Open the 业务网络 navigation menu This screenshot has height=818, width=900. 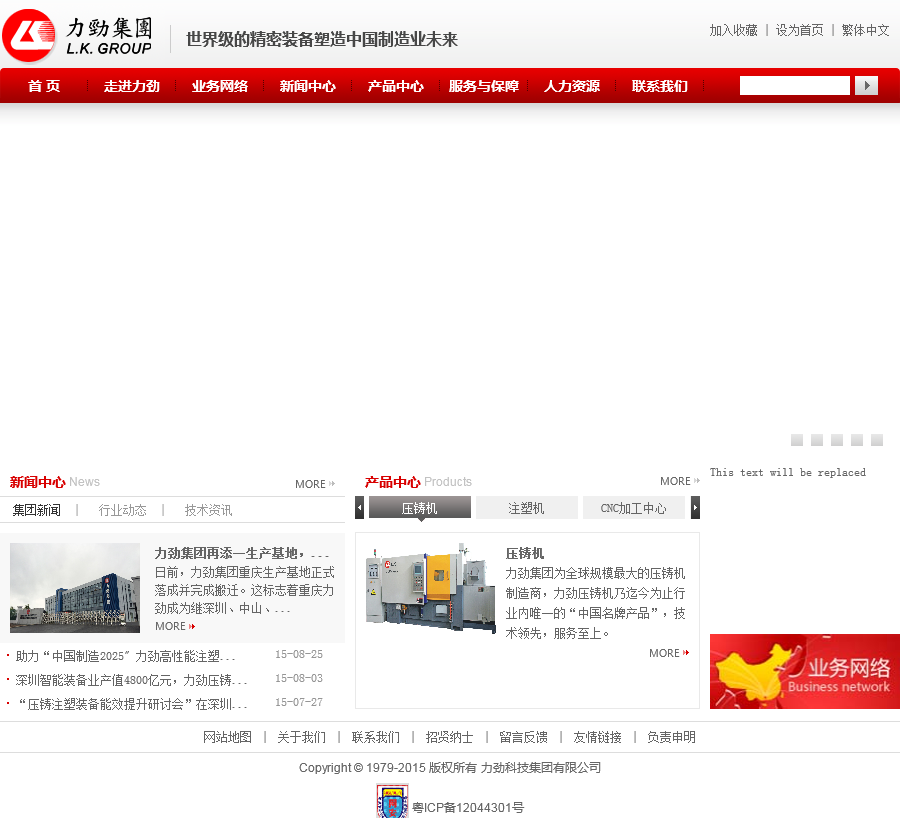click(x=220, y=86)
